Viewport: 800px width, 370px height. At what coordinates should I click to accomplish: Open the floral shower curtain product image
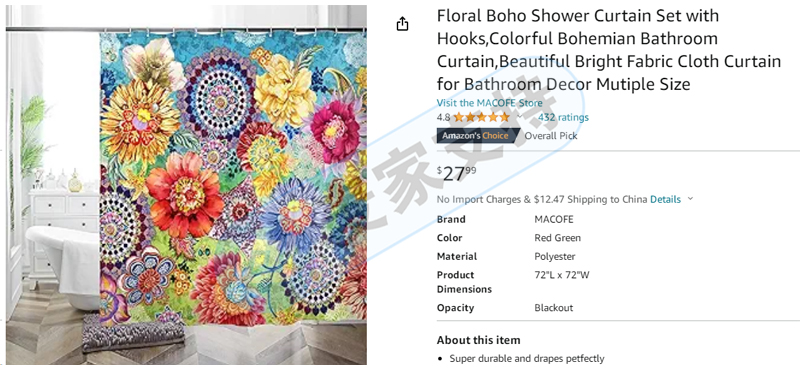point(186,185)
